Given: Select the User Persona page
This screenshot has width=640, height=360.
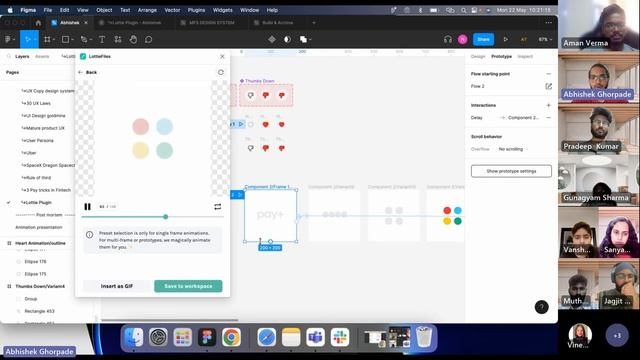Looking at the screenshot, I should (x=38, y=140).
